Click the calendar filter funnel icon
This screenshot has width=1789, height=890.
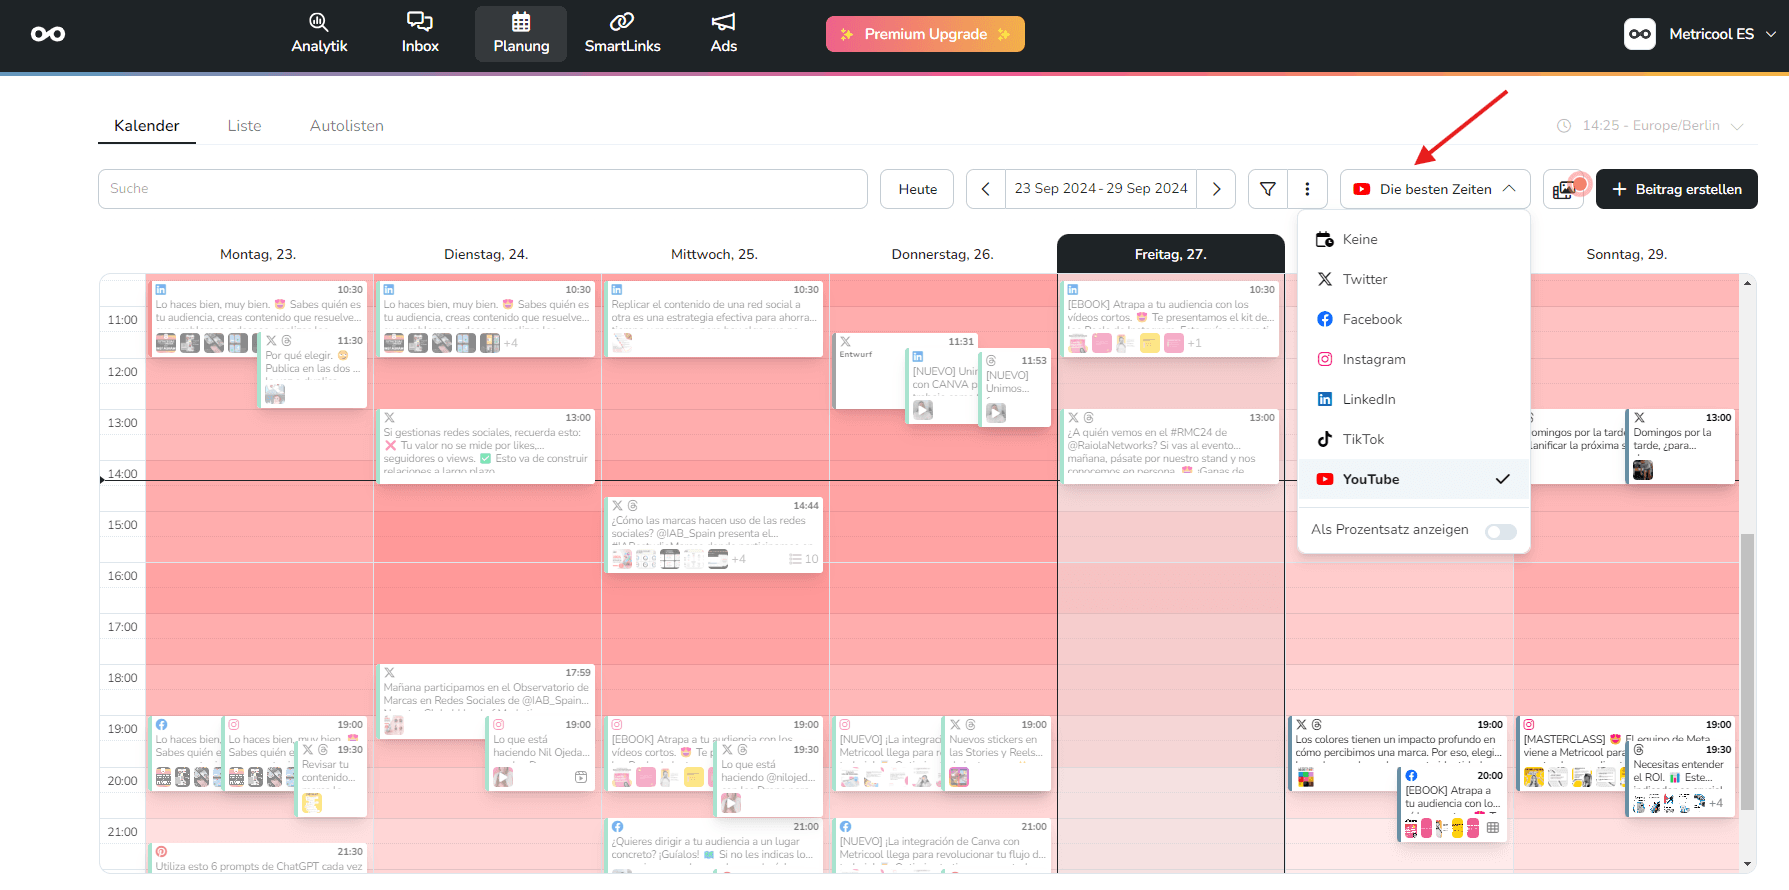pyautogui.click(x=1267, y=189)
